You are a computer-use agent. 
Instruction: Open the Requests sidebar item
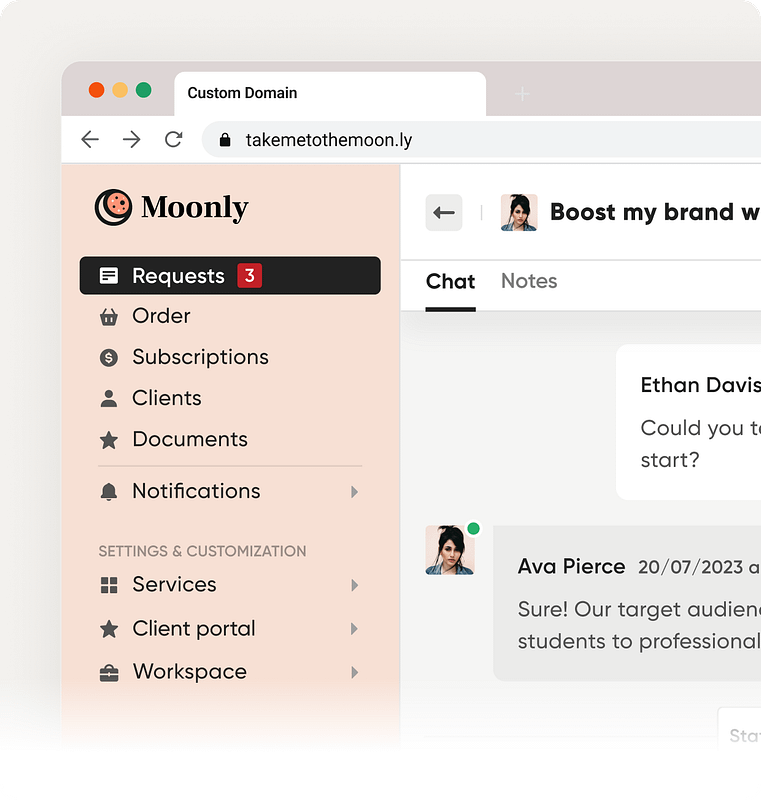(230, 276)
